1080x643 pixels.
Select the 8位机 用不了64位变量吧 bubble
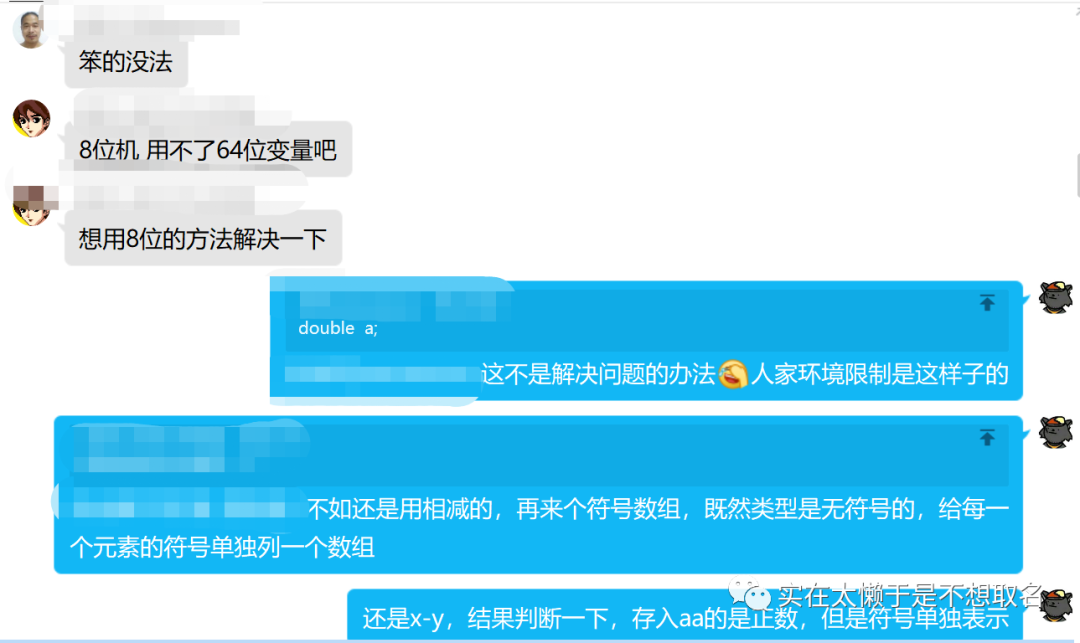point(208,149)
